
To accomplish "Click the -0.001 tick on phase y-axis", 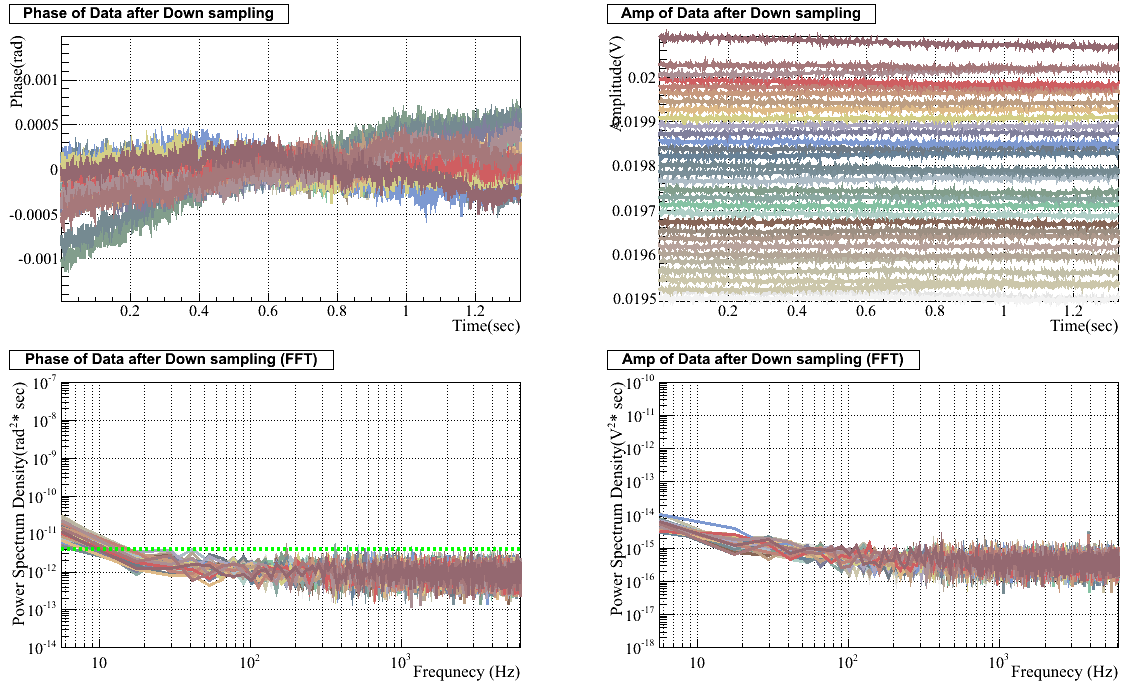I will point(36,258).
